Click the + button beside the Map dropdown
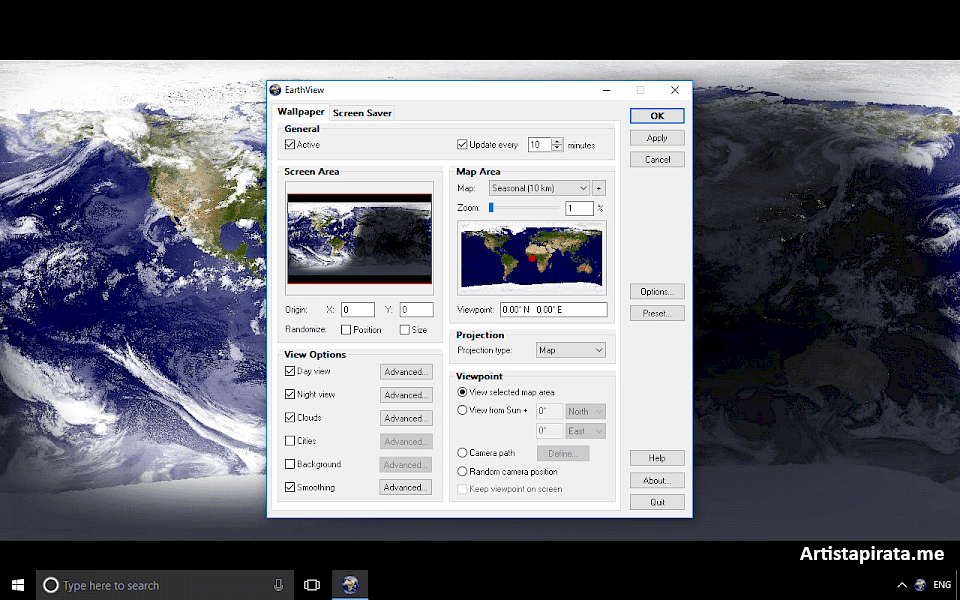The image size is (960, 600). (x=599, y=187)
